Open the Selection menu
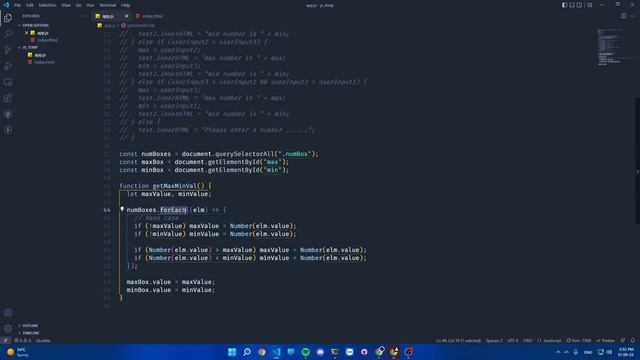 click(47, 5)
